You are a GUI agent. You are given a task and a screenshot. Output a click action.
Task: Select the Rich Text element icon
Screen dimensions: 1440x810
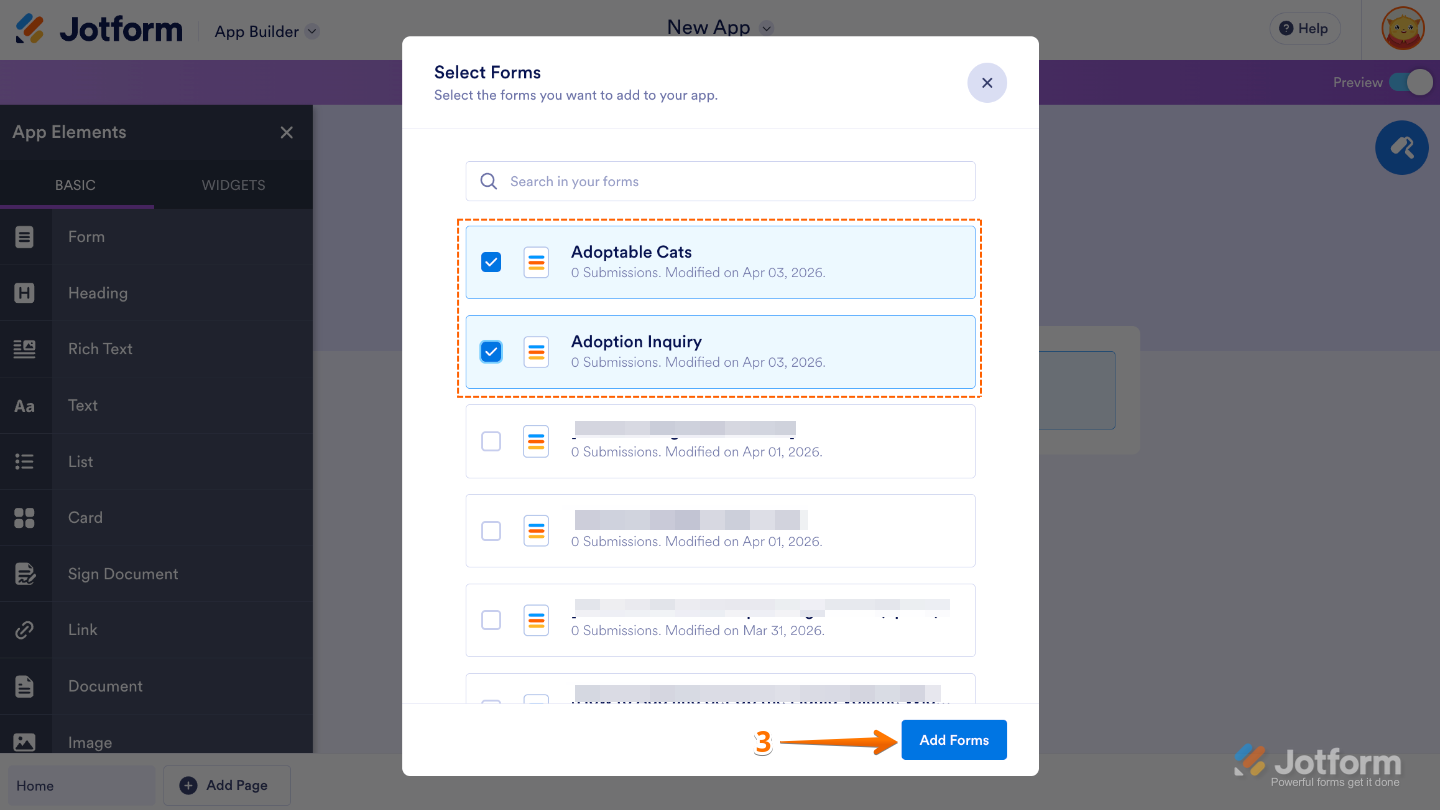tap(26, 348)
